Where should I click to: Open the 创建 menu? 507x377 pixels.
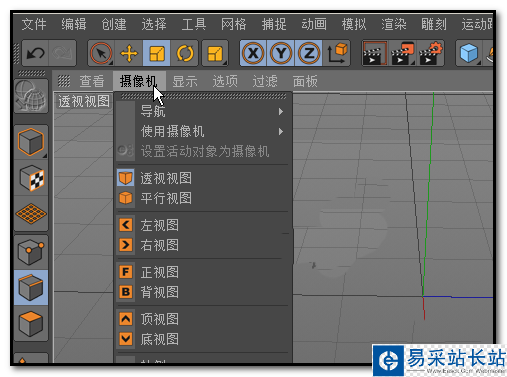pos(114,24)
